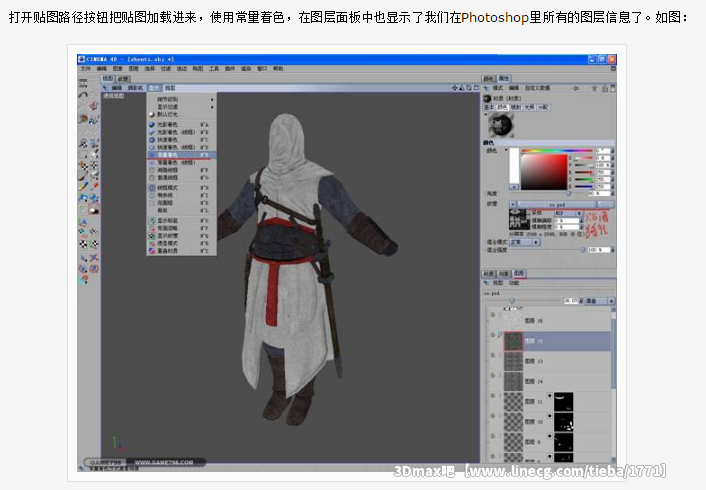The width and height of the screenshot is (706, 490).
Task: Click the lock icon in attribute header
Action: click(x=605, y=88)
